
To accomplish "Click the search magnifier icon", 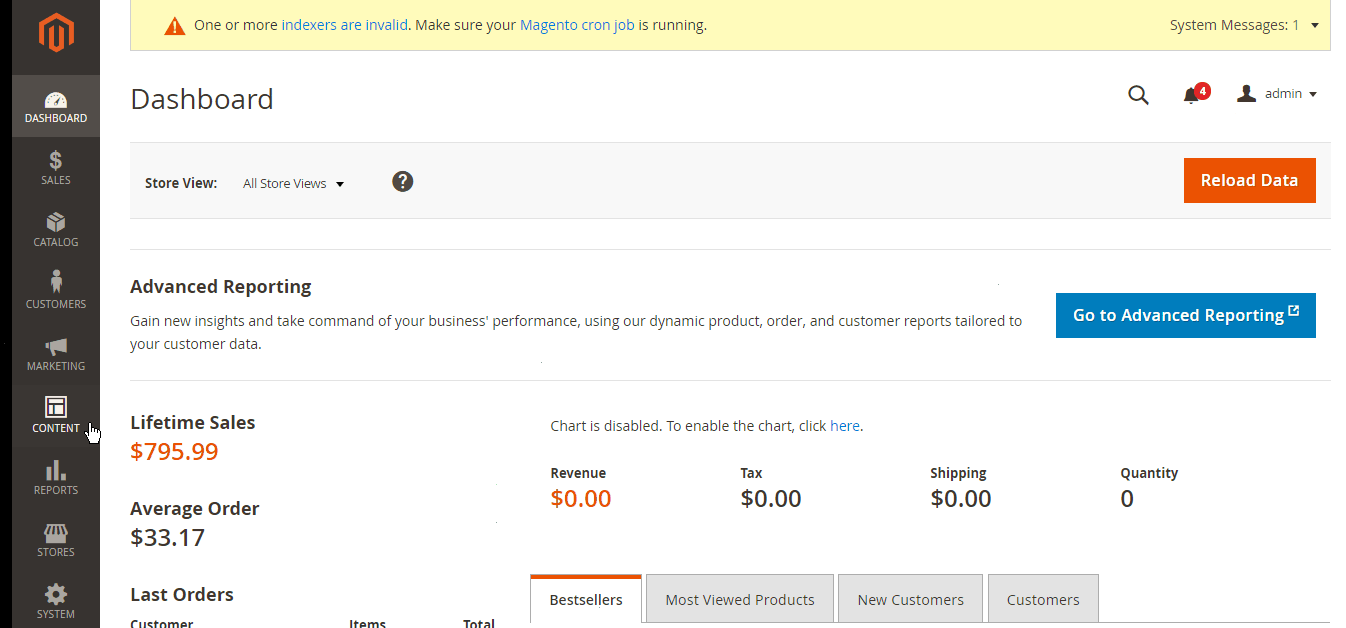I will point(1138,95).
